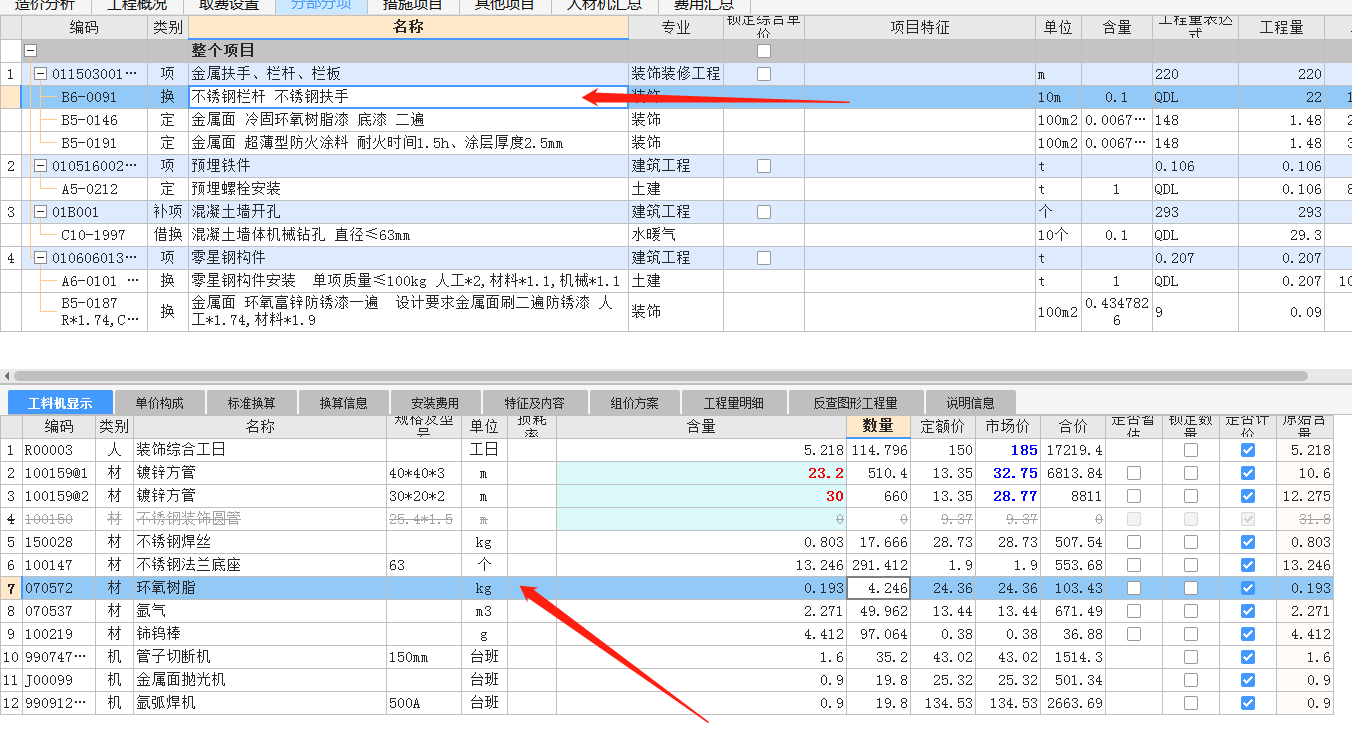Toggle 锁定数量 checkbox for 铈钨棒
Screen dimensions: 1352x731
[1191, 634]
